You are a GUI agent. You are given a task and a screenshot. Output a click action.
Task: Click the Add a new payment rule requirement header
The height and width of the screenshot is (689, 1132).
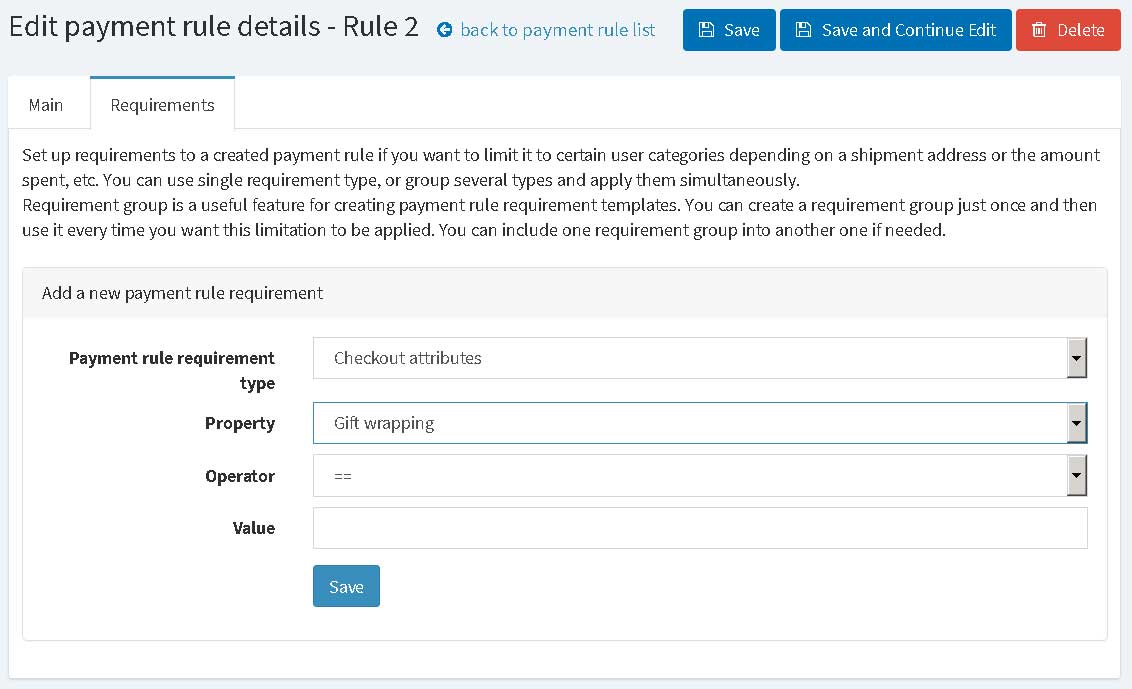pyautogui.click(x=182, y=292)
